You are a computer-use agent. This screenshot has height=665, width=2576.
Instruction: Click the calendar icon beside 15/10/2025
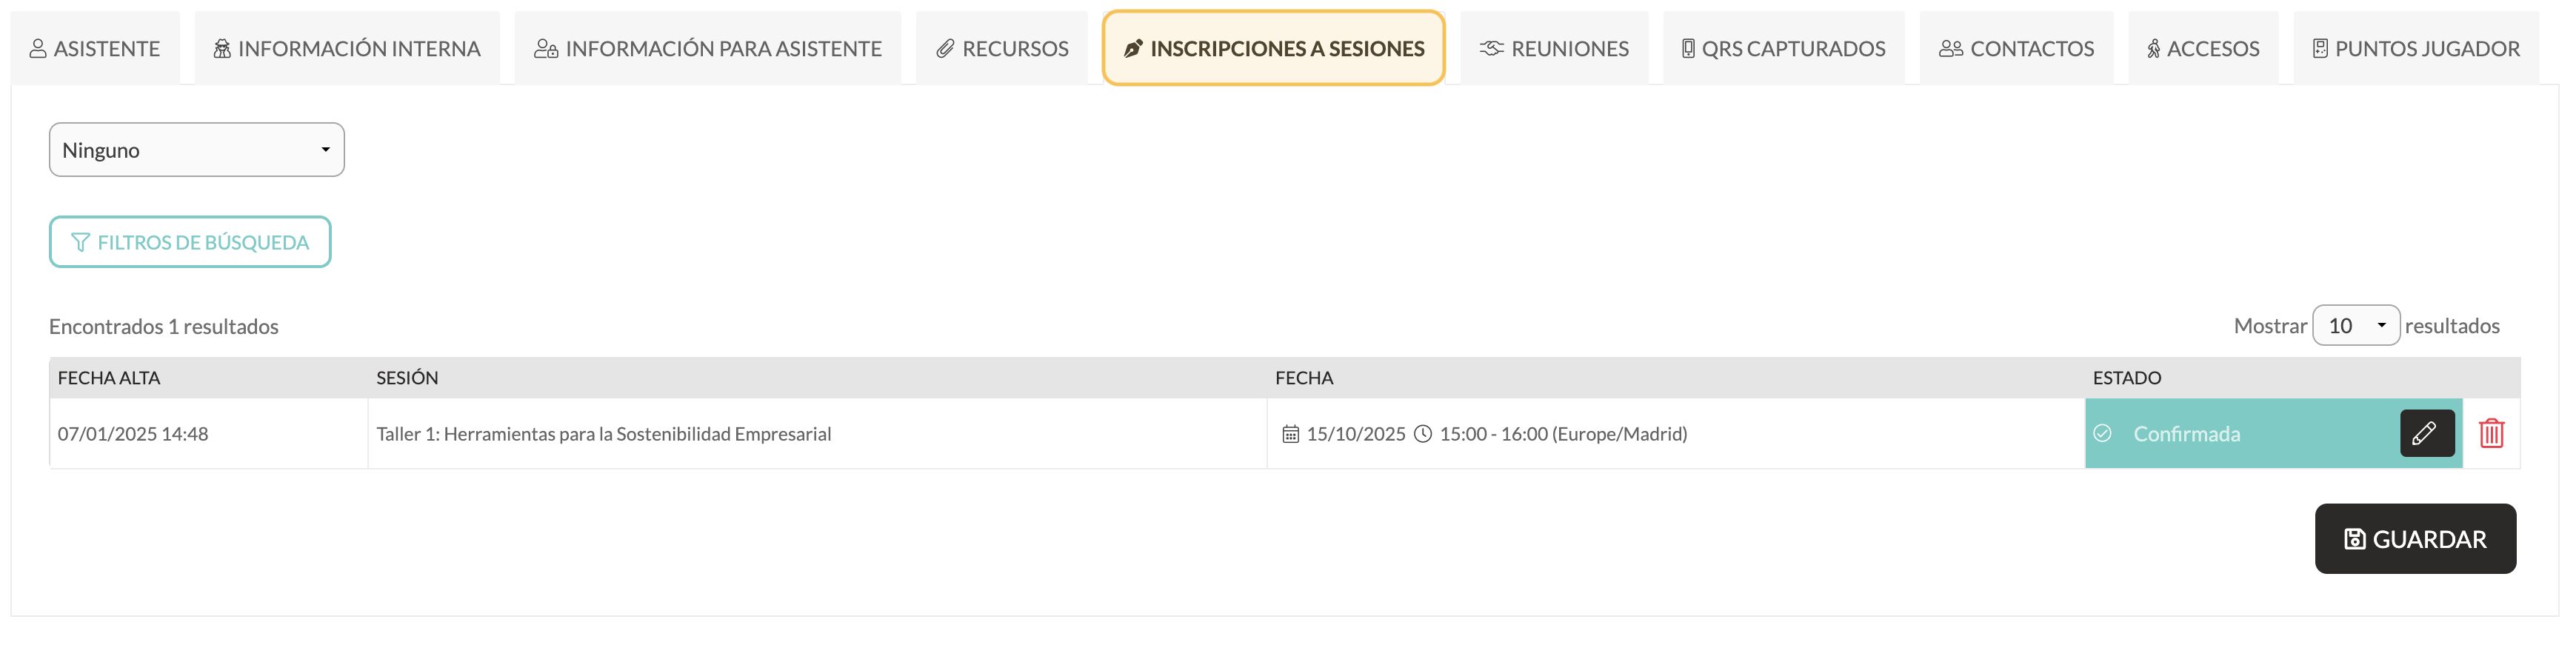[1291, 434]
